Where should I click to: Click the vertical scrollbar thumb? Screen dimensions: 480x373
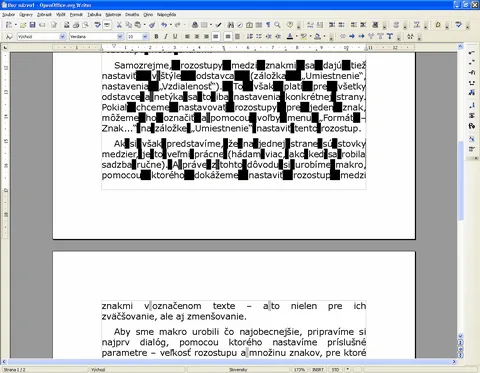461,180
